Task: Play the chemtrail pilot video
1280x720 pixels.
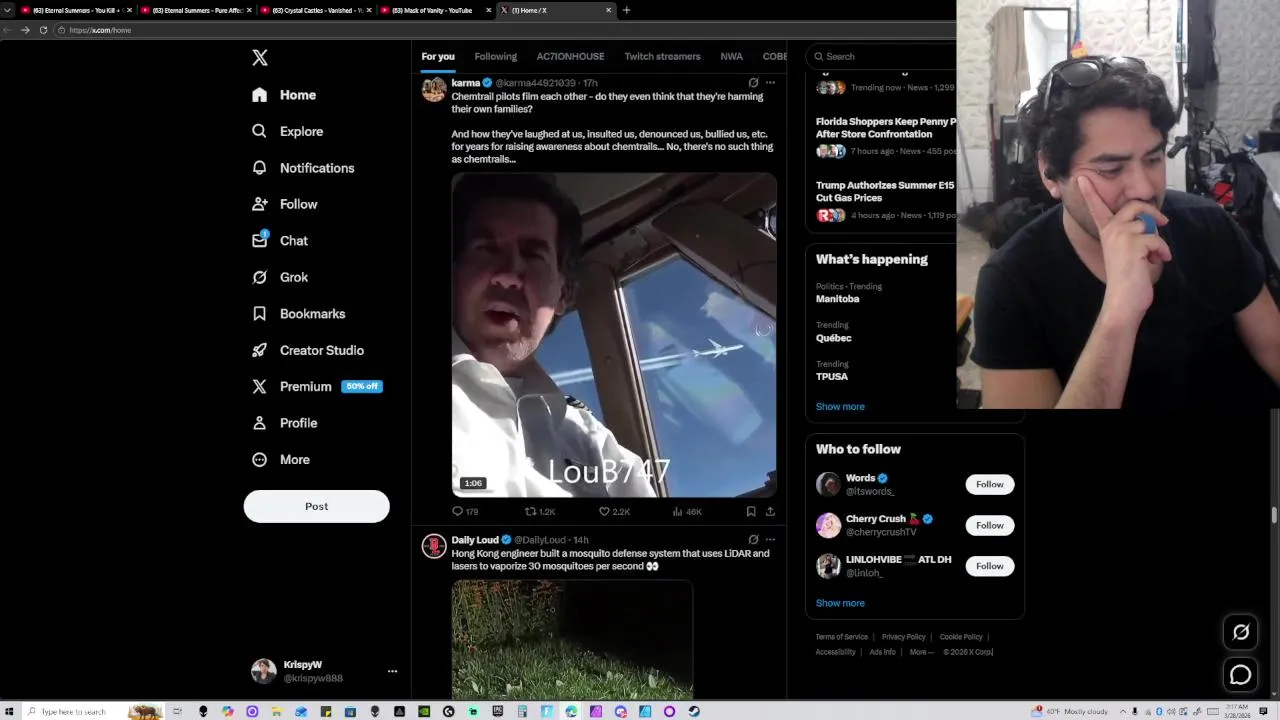Action: point(614,335)
